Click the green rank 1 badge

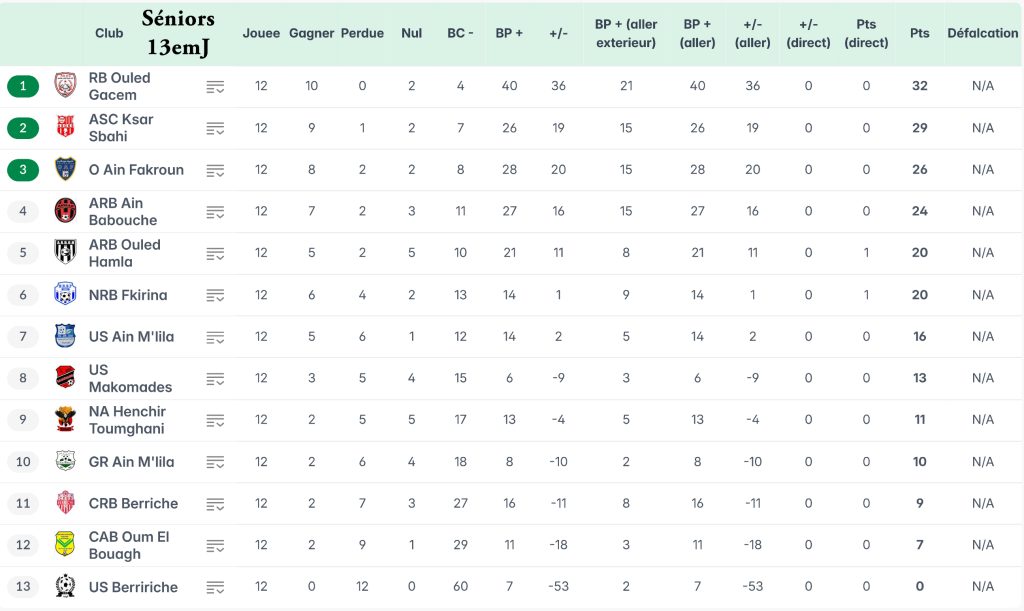23,86
